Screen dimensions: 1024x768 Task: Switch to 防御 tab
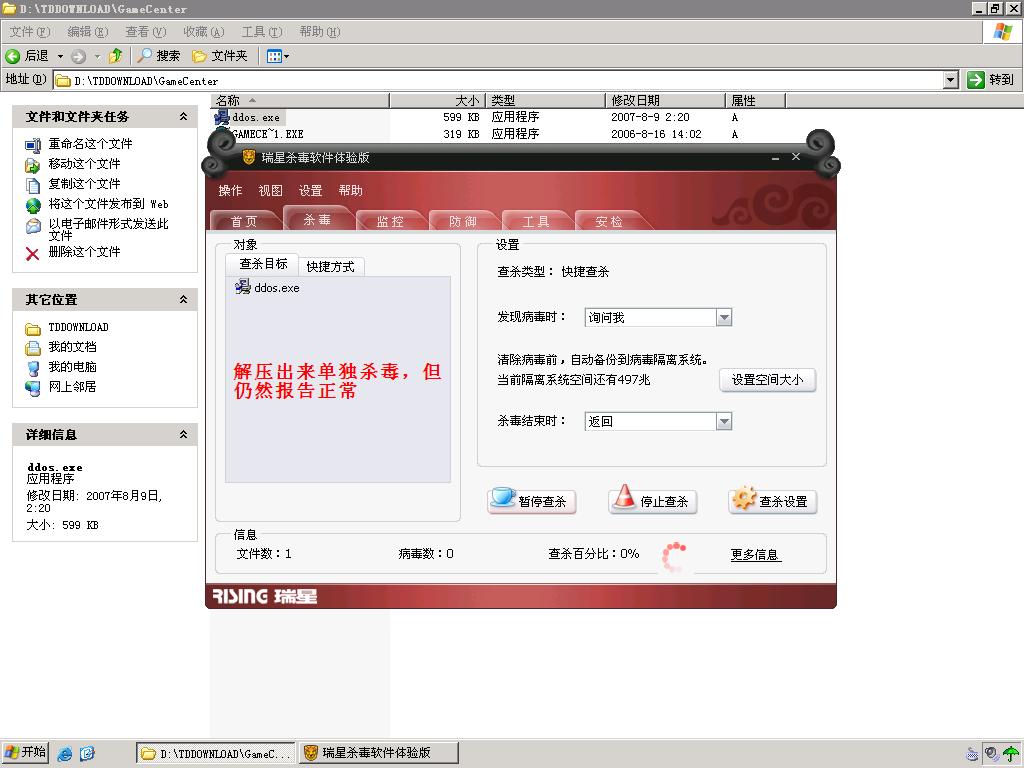pyautogui.click(x=462, y=221)
